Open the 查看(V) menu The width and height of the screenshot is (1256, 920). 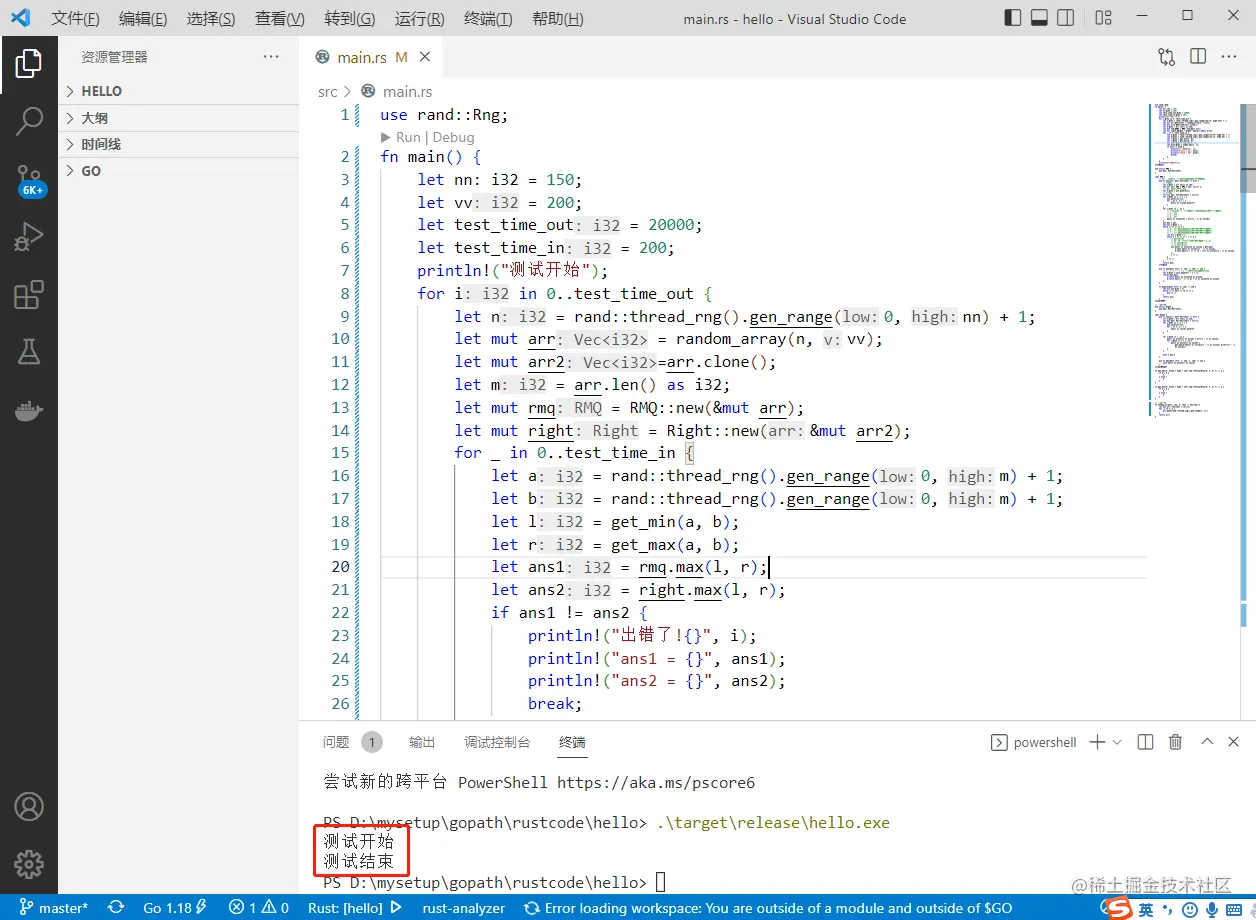(280, 19)
